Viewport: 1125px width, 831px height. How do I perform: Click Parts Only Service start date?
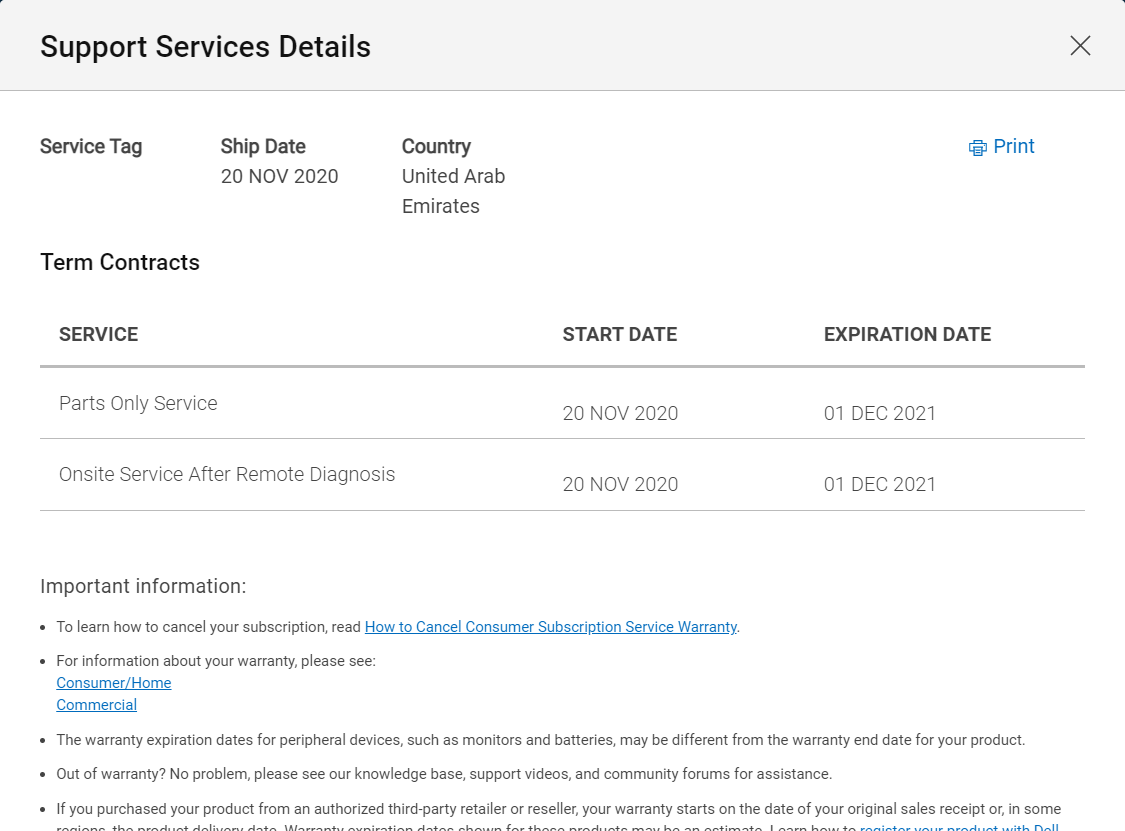point(620,414)
